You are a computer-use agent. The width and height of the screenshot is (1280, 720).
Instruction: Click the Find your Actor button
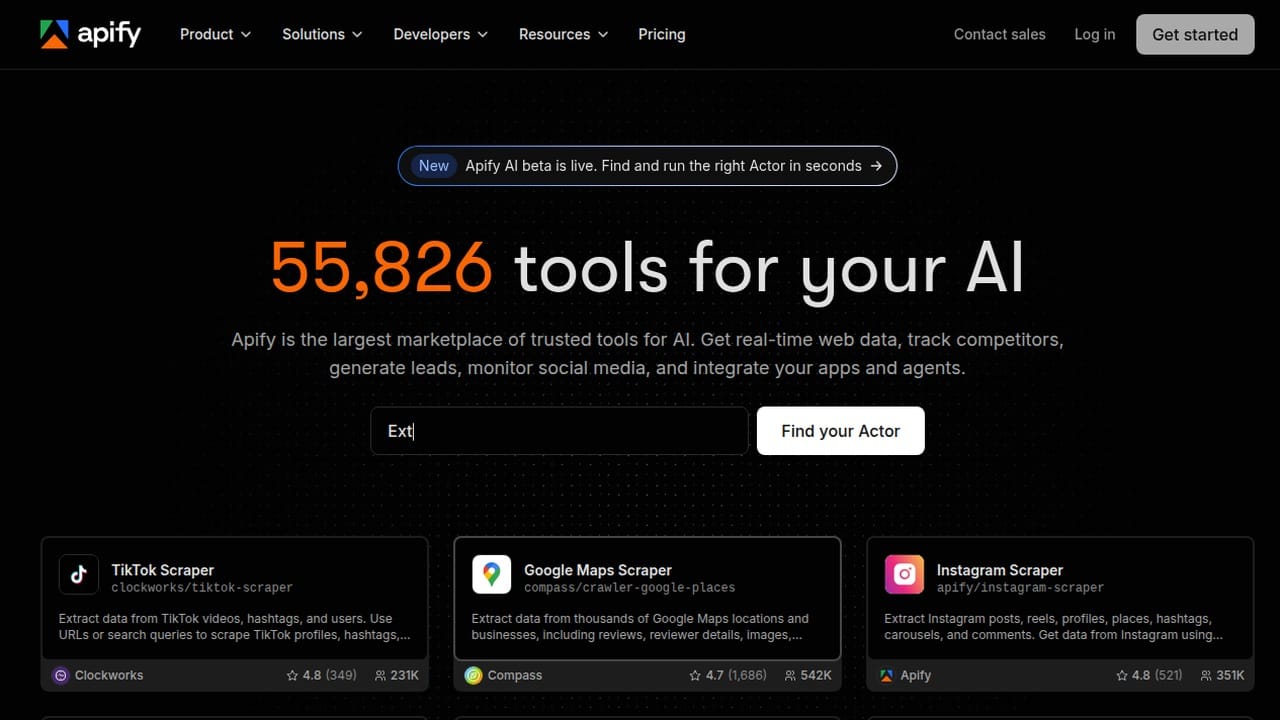tap(841, 431)
